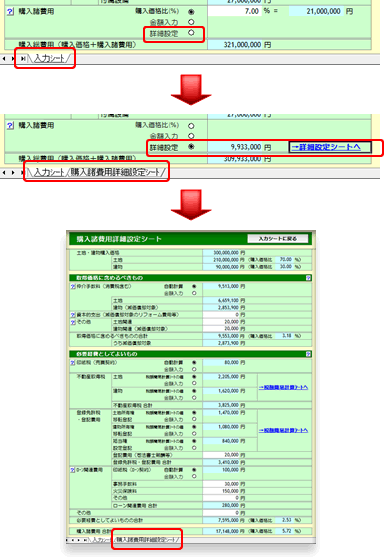Click help icon next to 印紙税(売買契約)

pos(73,363)
